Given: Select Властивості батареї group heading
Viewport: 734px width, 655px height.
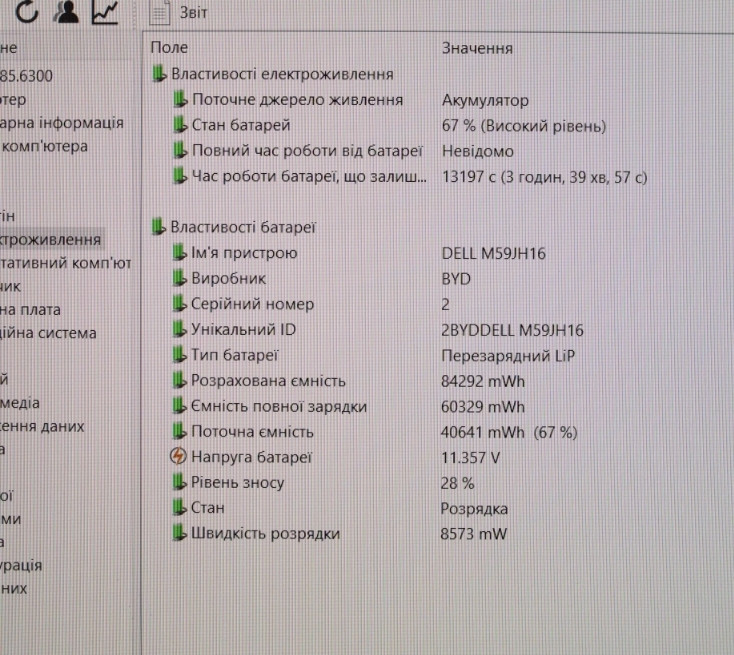Looking at the screenshot, I should (x=243, y=227).
